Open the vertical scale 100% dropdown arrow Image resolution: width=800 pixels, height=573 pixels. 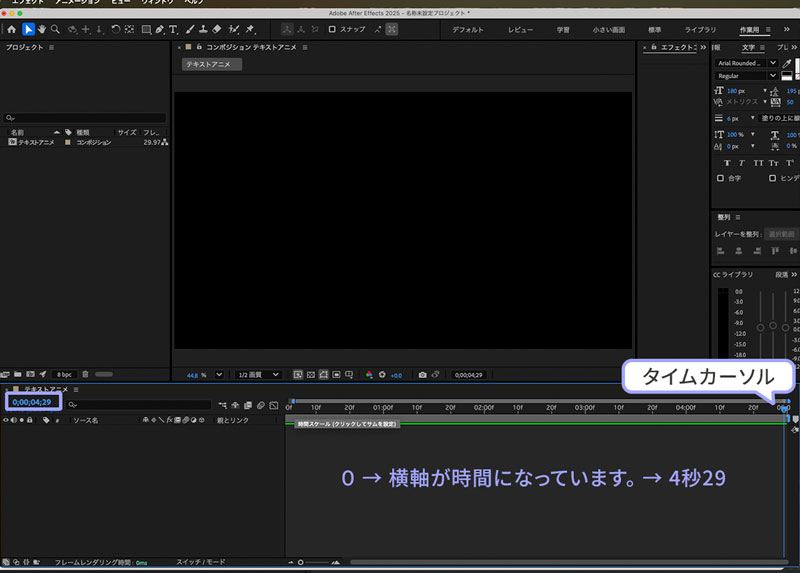(753, 135)
